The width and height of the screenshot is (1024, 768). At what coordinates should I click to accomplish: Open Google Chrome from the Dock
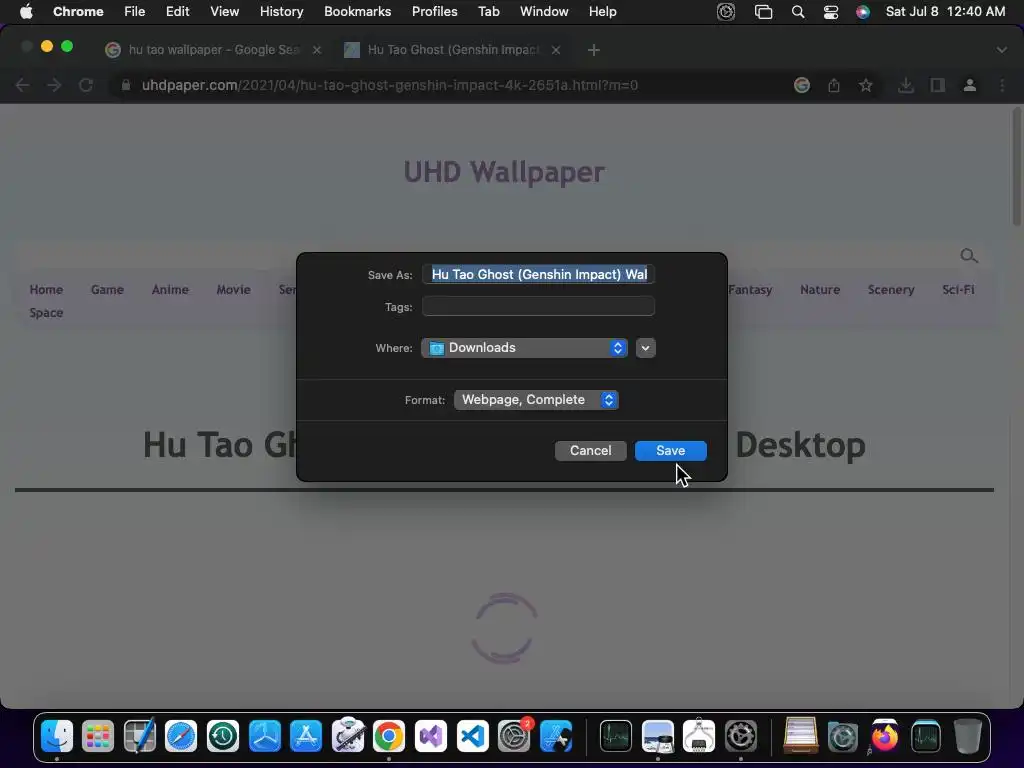(x=389, y=737)
